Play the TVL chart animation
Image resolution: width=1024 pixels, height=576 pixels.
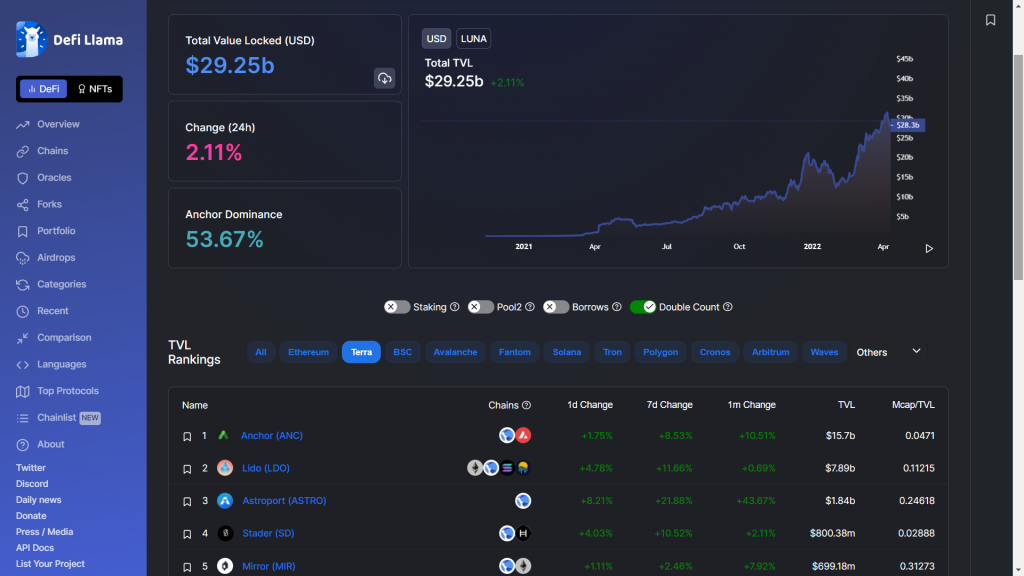929,249
